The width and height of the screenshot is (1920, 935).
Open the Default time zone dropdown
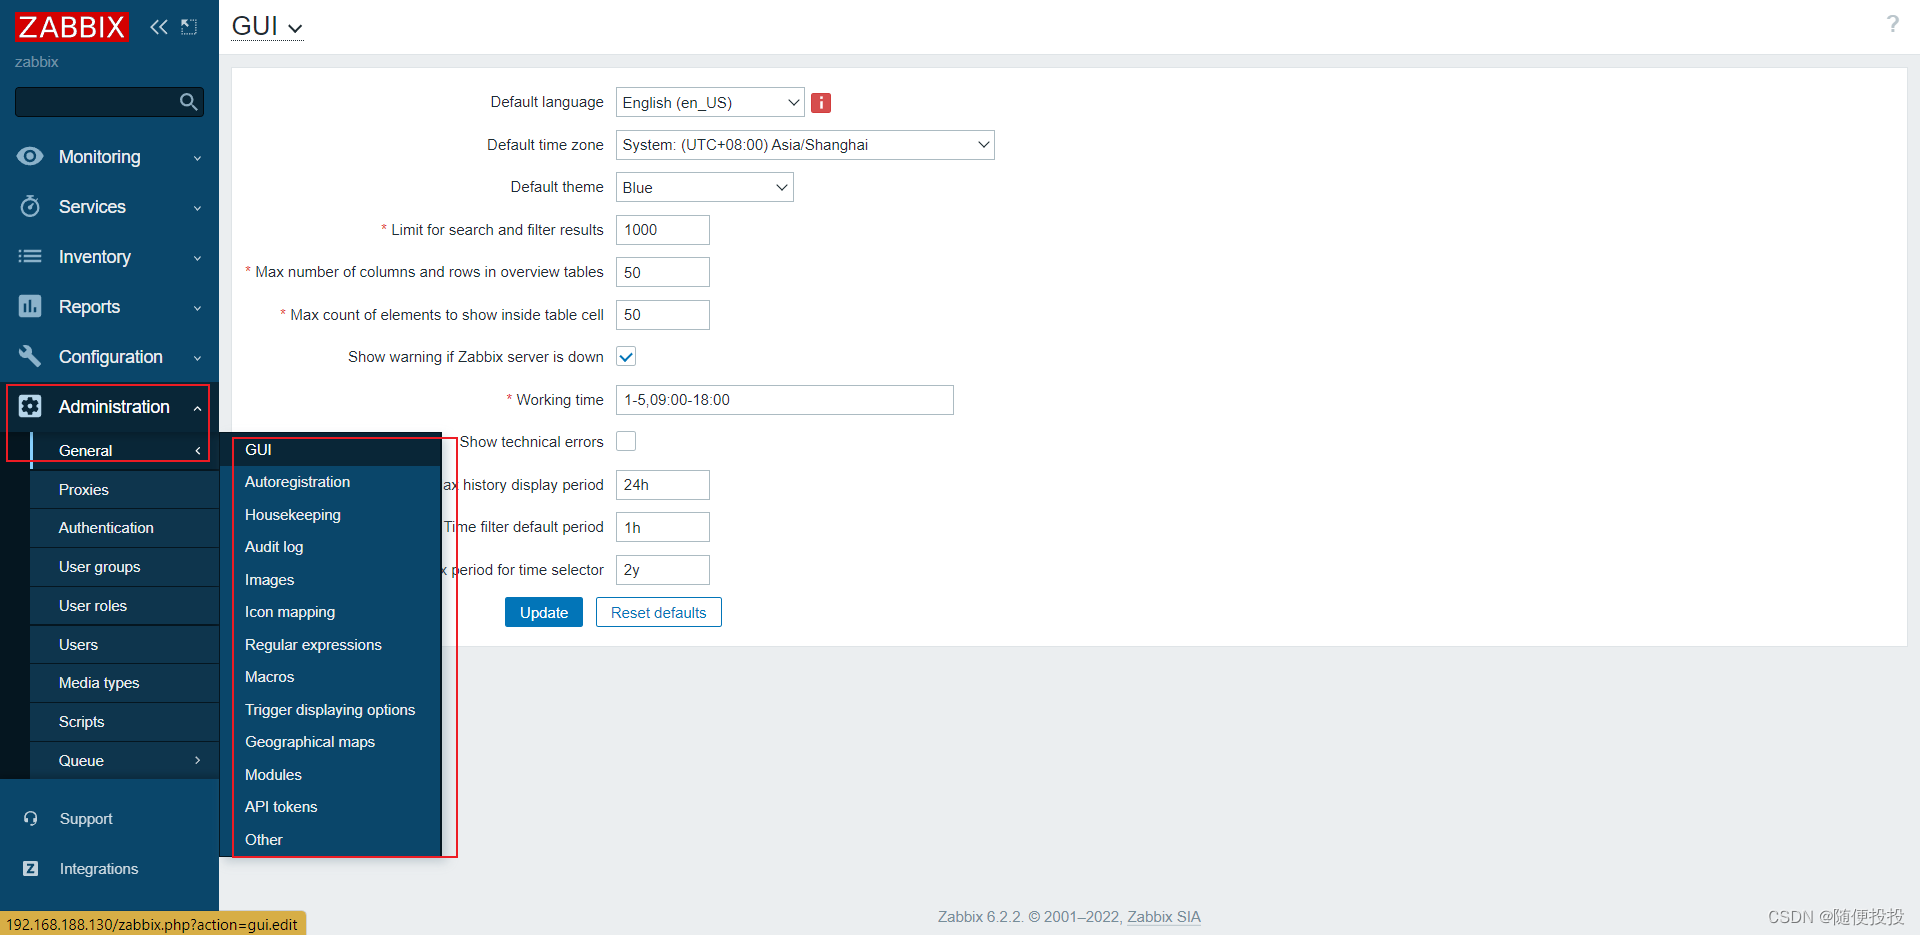[805, 145]
